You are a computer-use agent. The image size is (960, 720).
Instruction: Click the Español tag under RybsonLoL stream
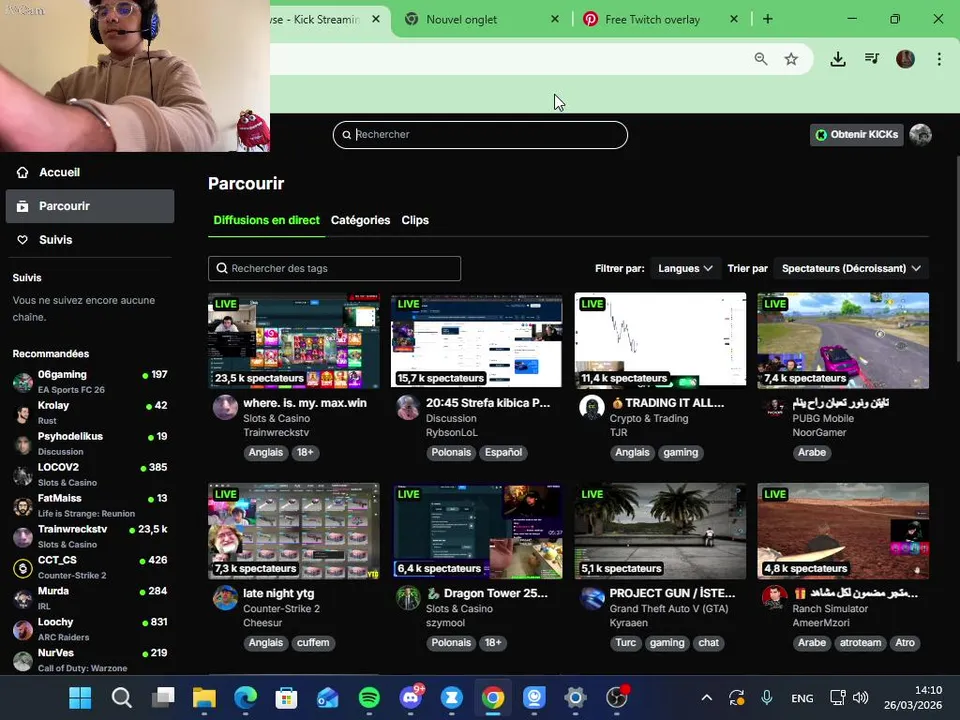[503, 452]
